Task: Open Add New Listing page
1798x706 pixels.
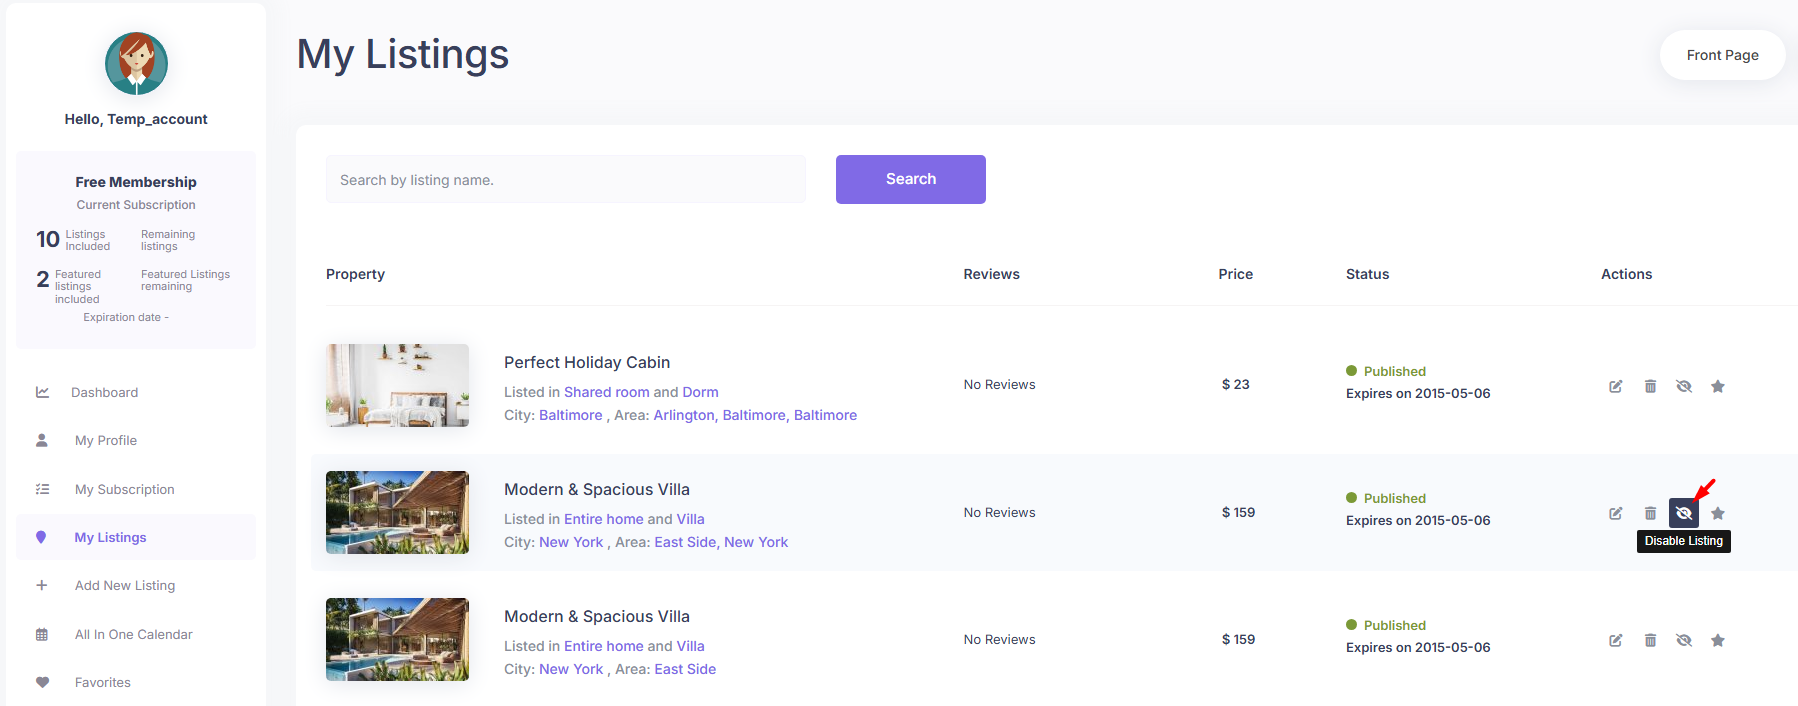Action: 124,585
